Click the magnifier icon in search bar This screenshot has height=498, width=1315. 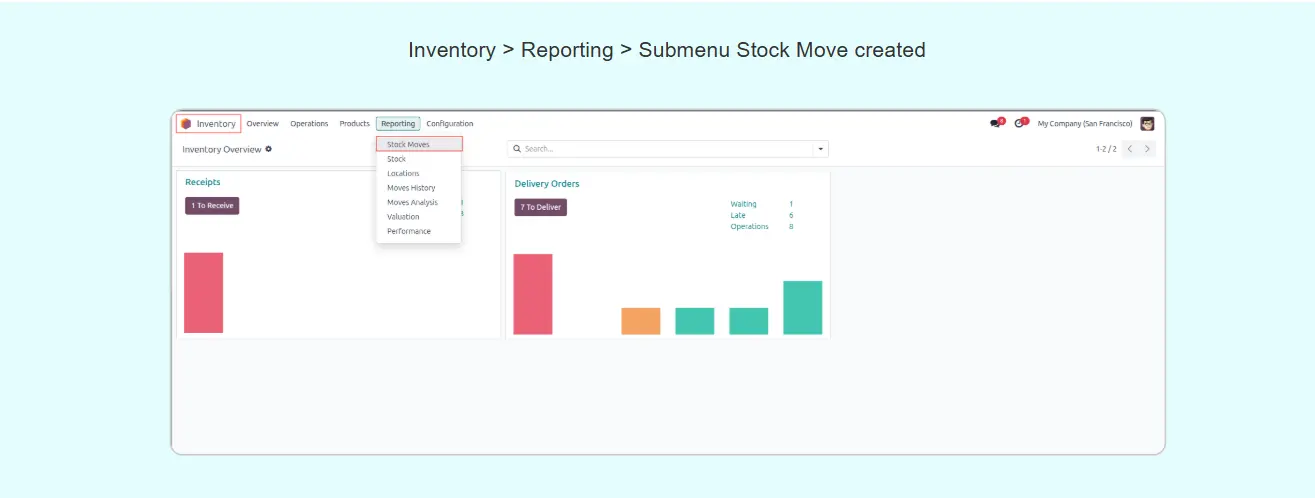pos(517,149)
